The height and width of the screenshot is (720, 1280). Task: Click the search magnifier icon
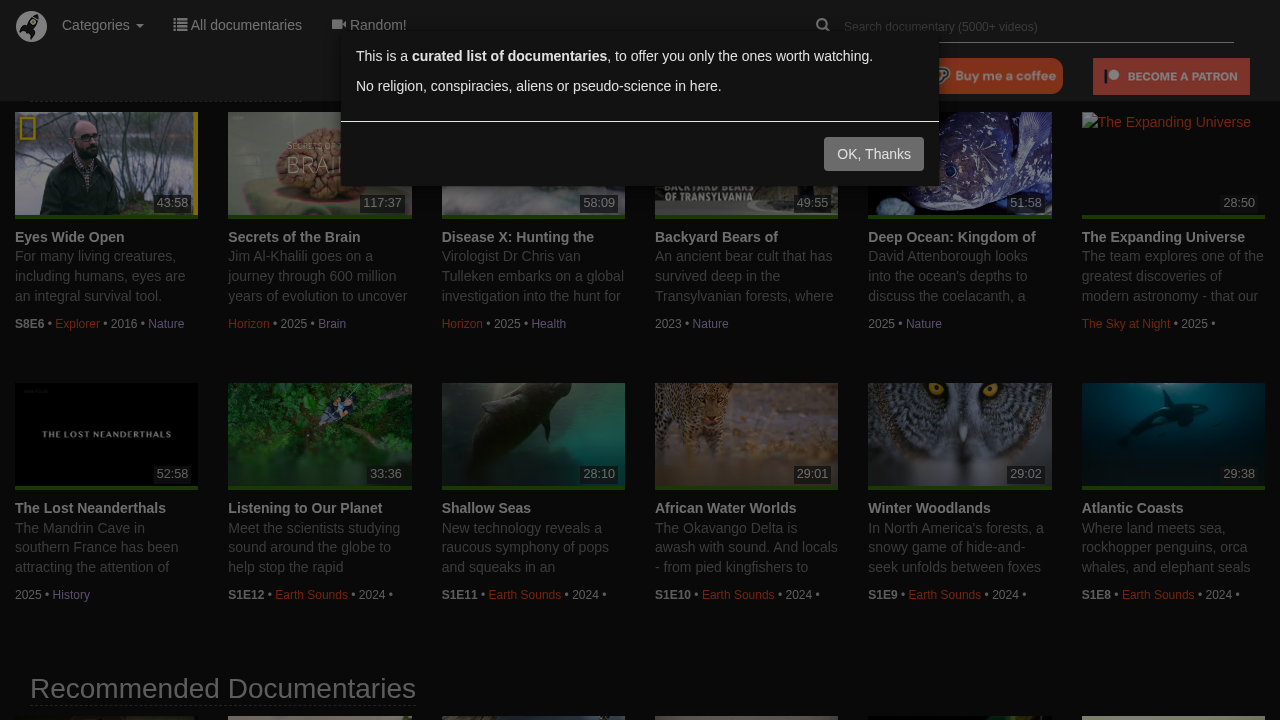(x=822, y=25)
